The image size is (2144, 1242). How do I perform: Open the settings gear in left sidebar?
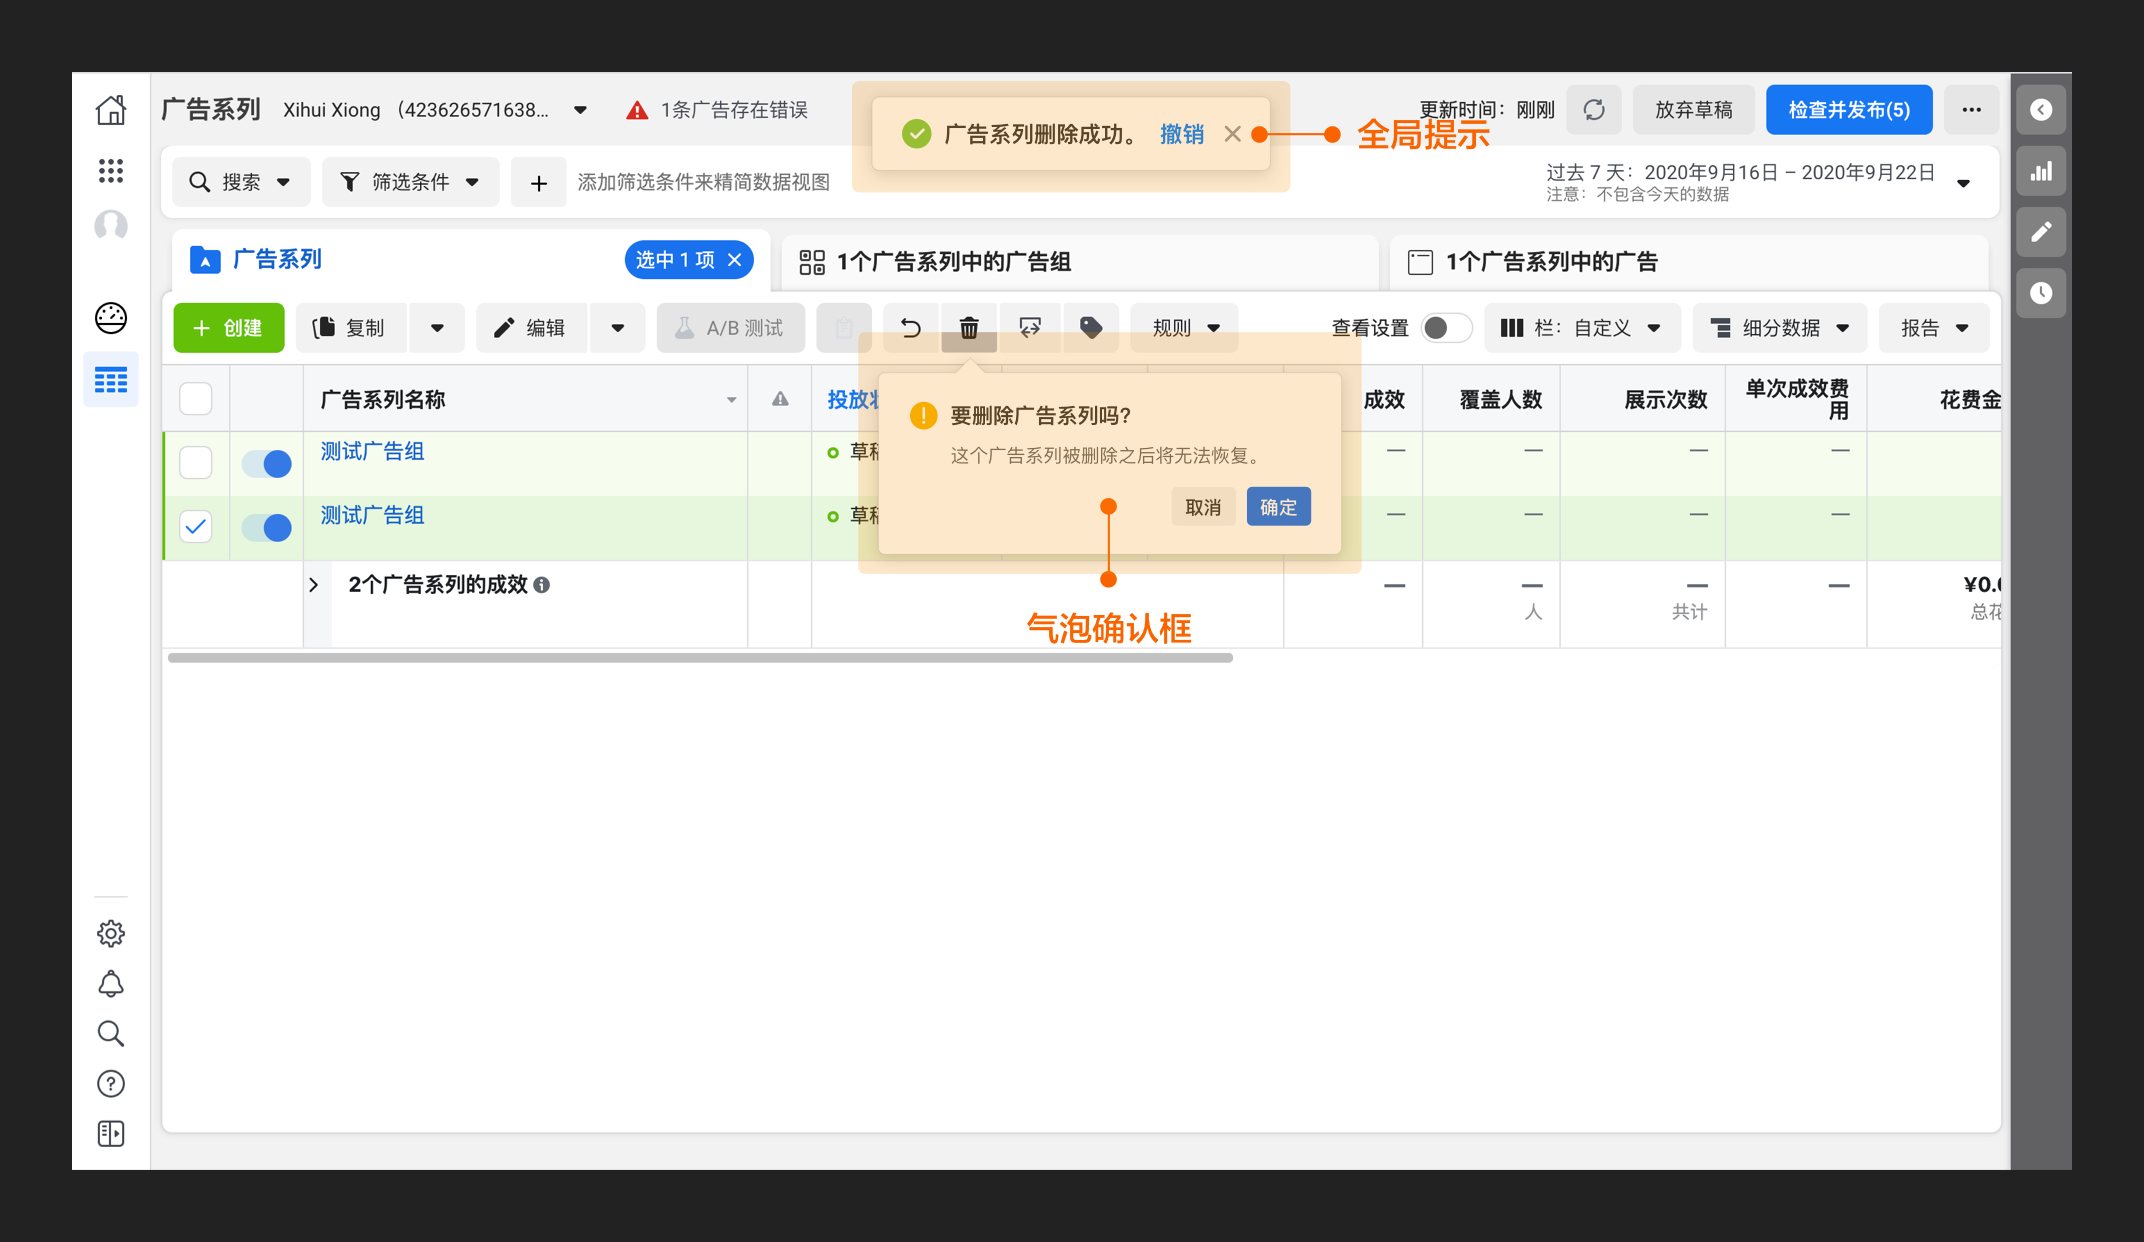(x=111, y=933)
